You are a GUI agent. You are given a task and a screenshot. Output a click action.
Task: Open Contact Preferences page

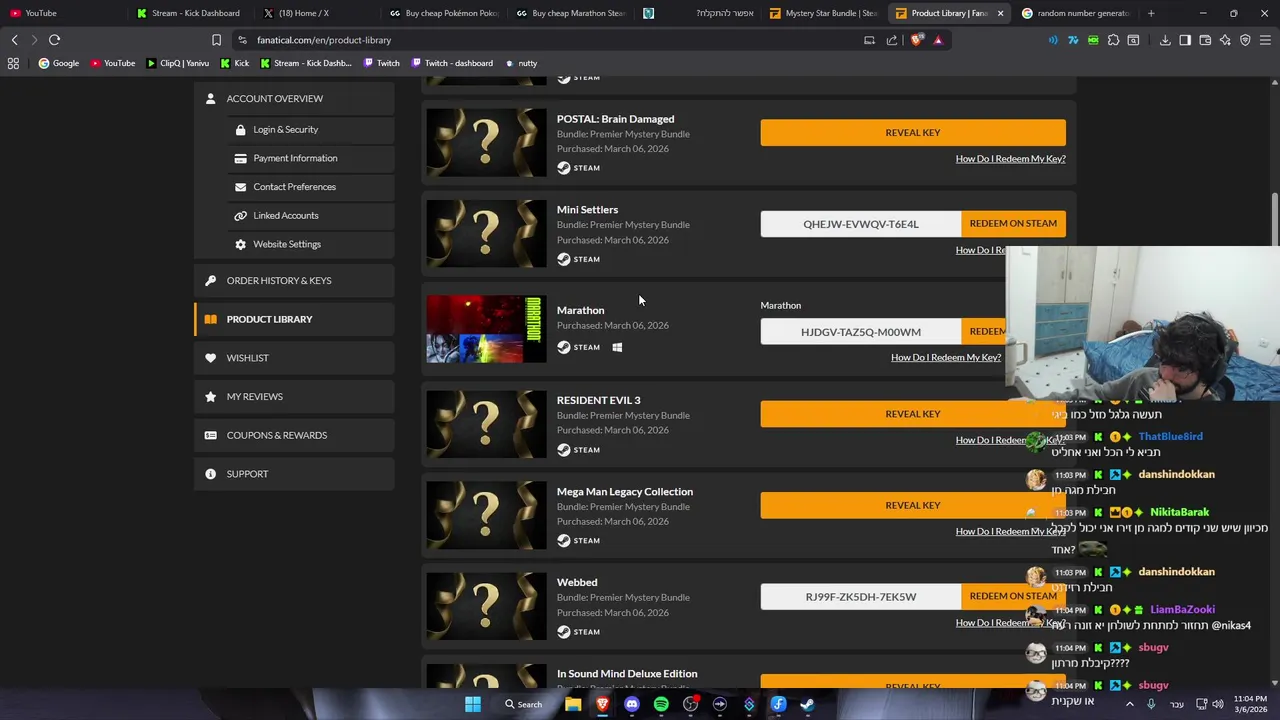[294, 187]
